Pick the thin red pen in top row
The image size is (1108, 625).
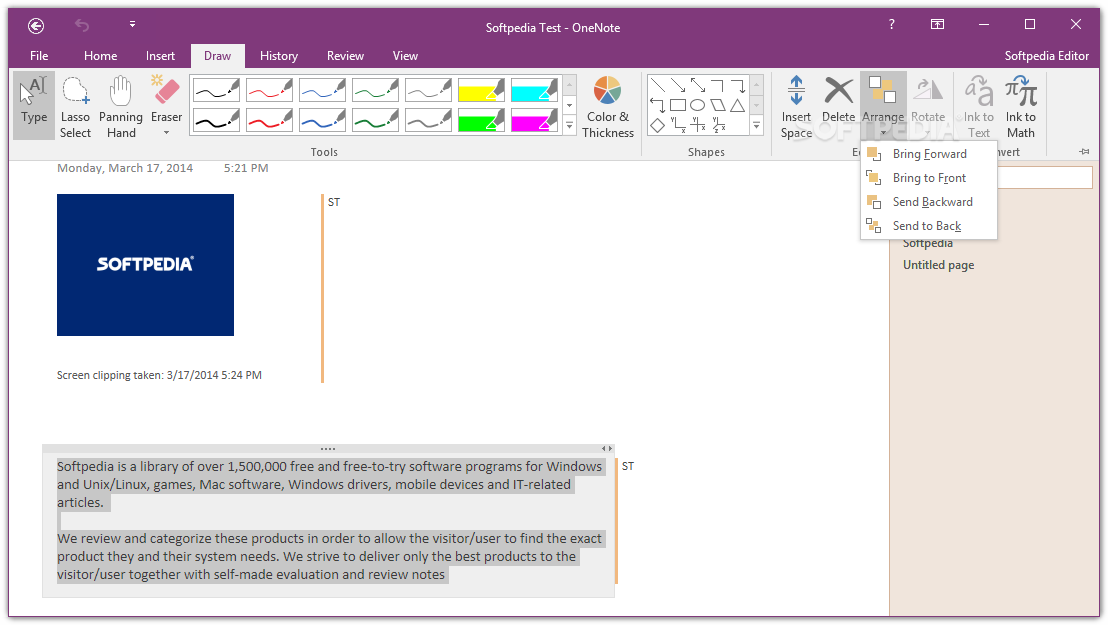click(269, 90)
